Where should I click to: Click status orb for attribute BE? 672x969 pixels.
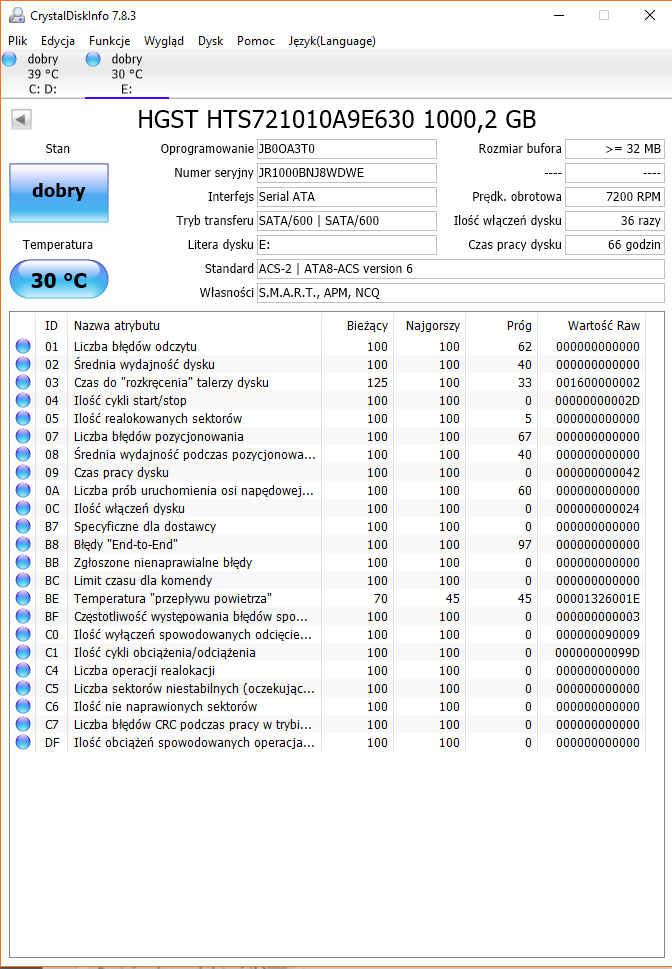tap(23, 598)
